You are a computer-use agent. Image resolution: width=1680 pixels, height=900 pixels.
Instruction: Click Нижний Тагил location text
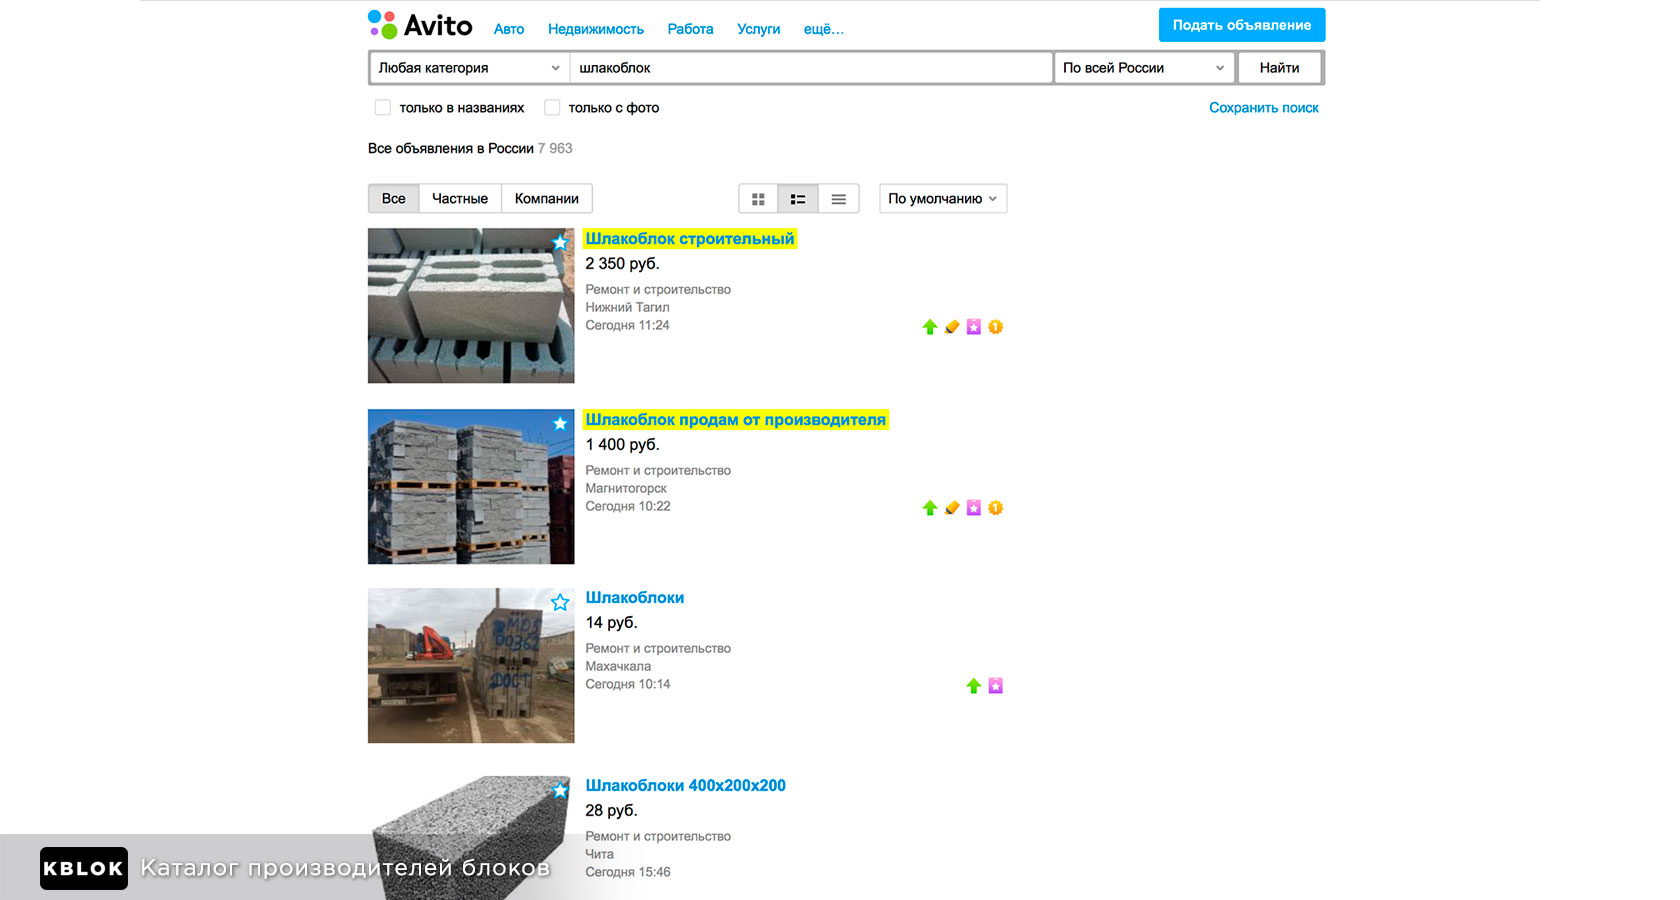point(627,307)
